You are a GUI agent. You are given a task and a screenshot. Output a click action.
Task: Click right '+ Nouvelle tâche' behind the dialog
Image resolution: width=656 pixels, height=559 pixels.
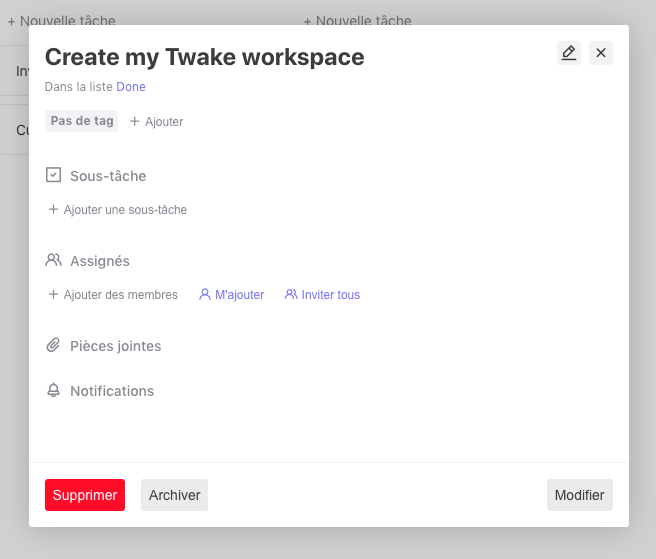click(x=357, y=20)
